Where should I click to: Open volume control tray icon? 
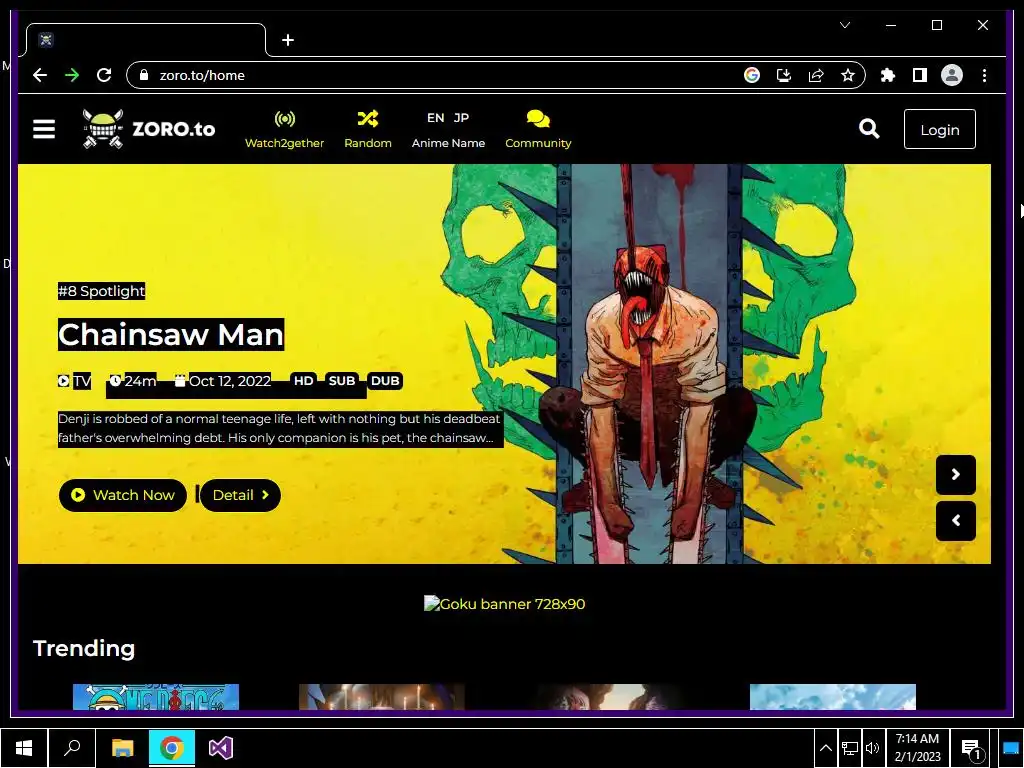(872, 748)
